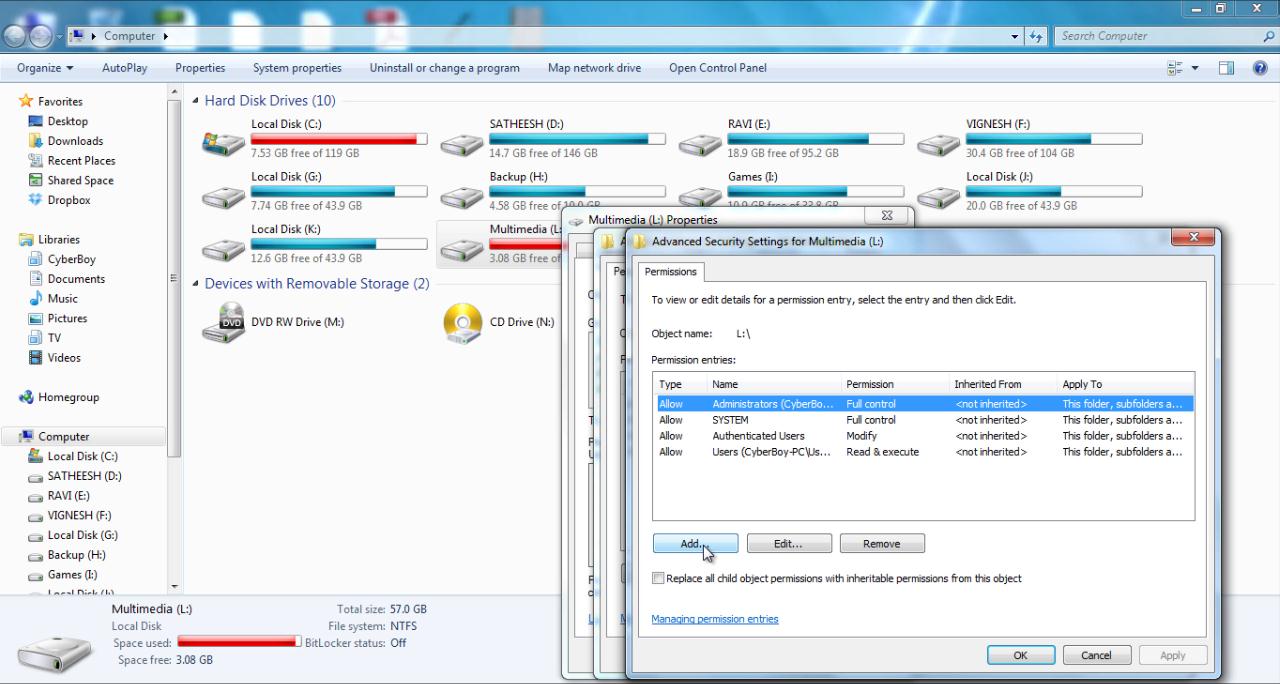
Task: Open the Organize dropdown menu
Action: 43,67
